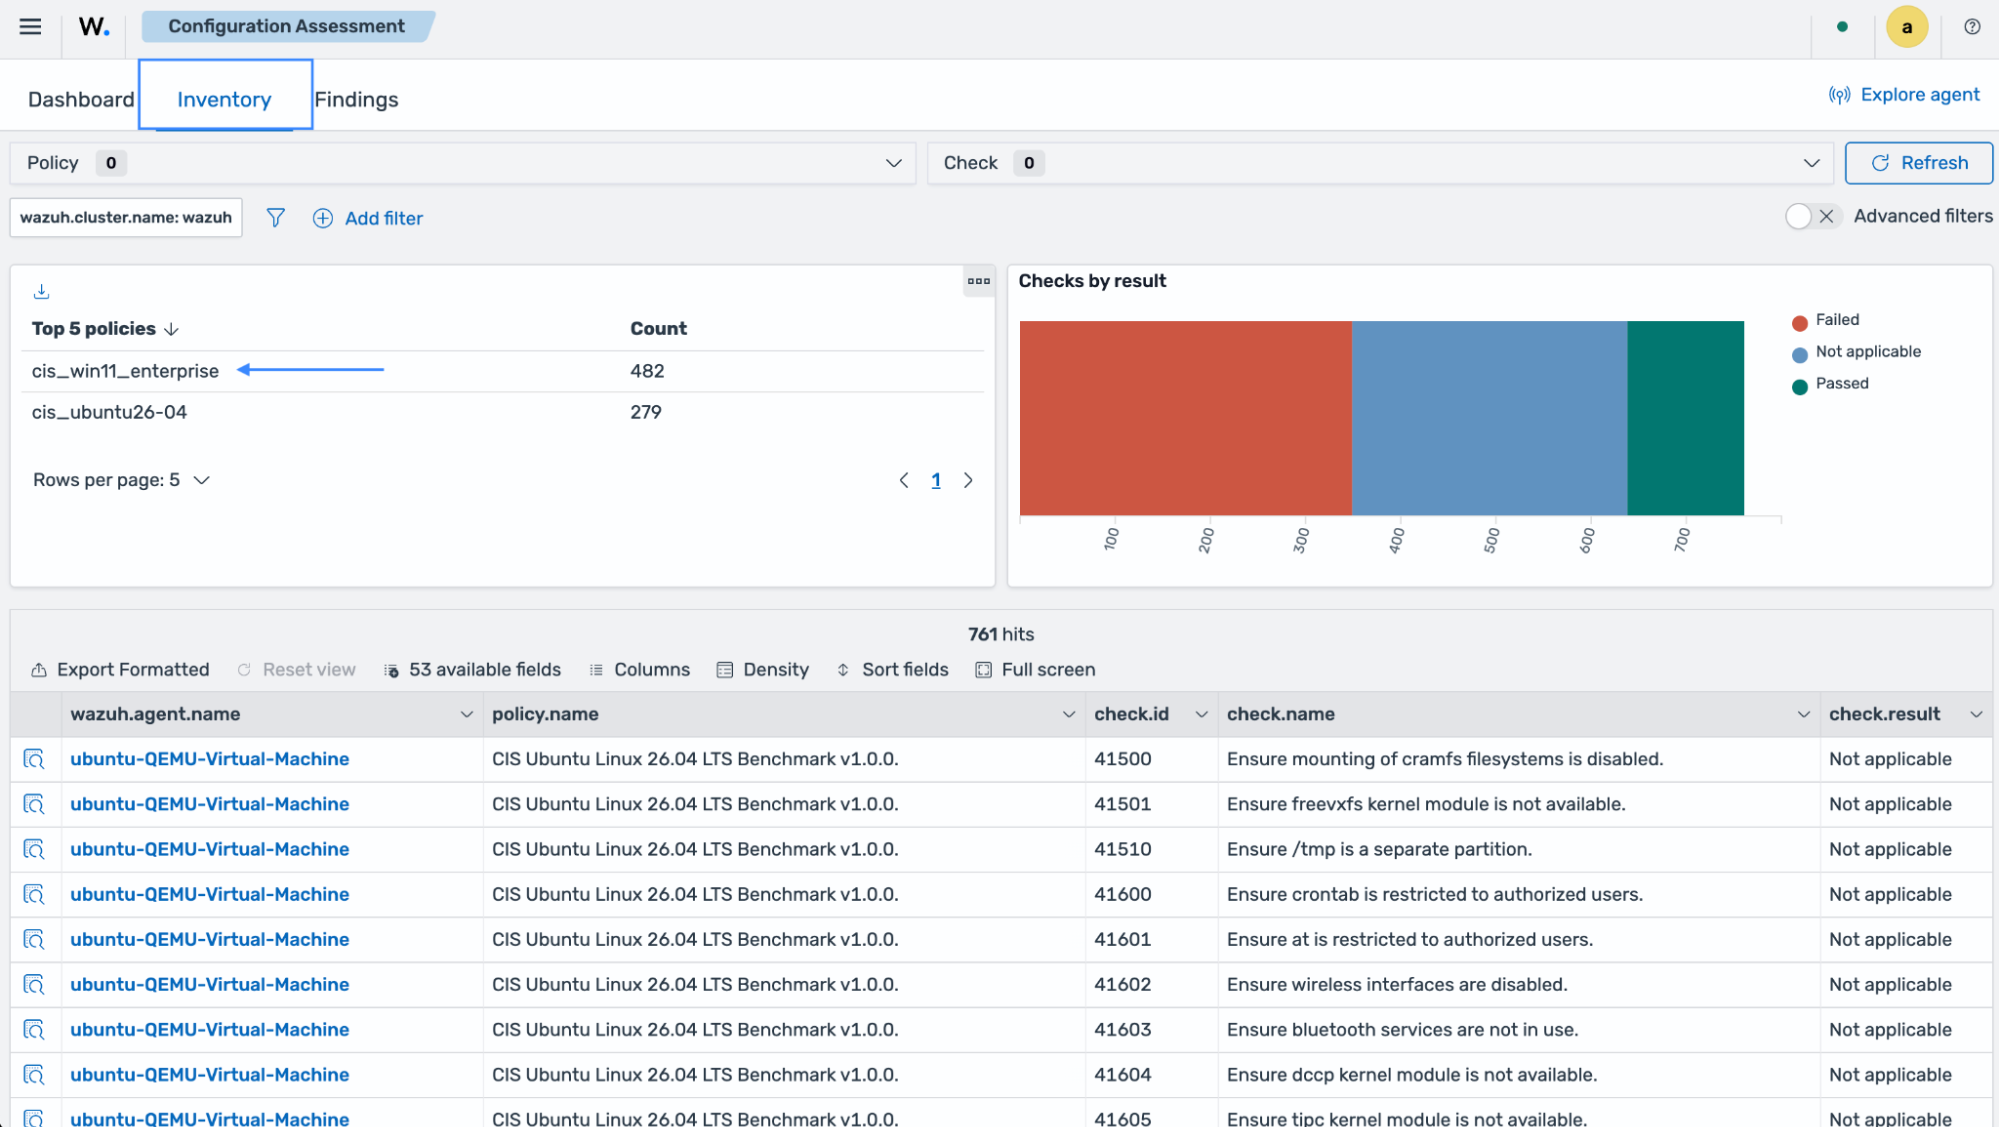Click Configuration Assessment breadcrumb
This screenshot has height=1128, width=1999.
pos(286,26)
